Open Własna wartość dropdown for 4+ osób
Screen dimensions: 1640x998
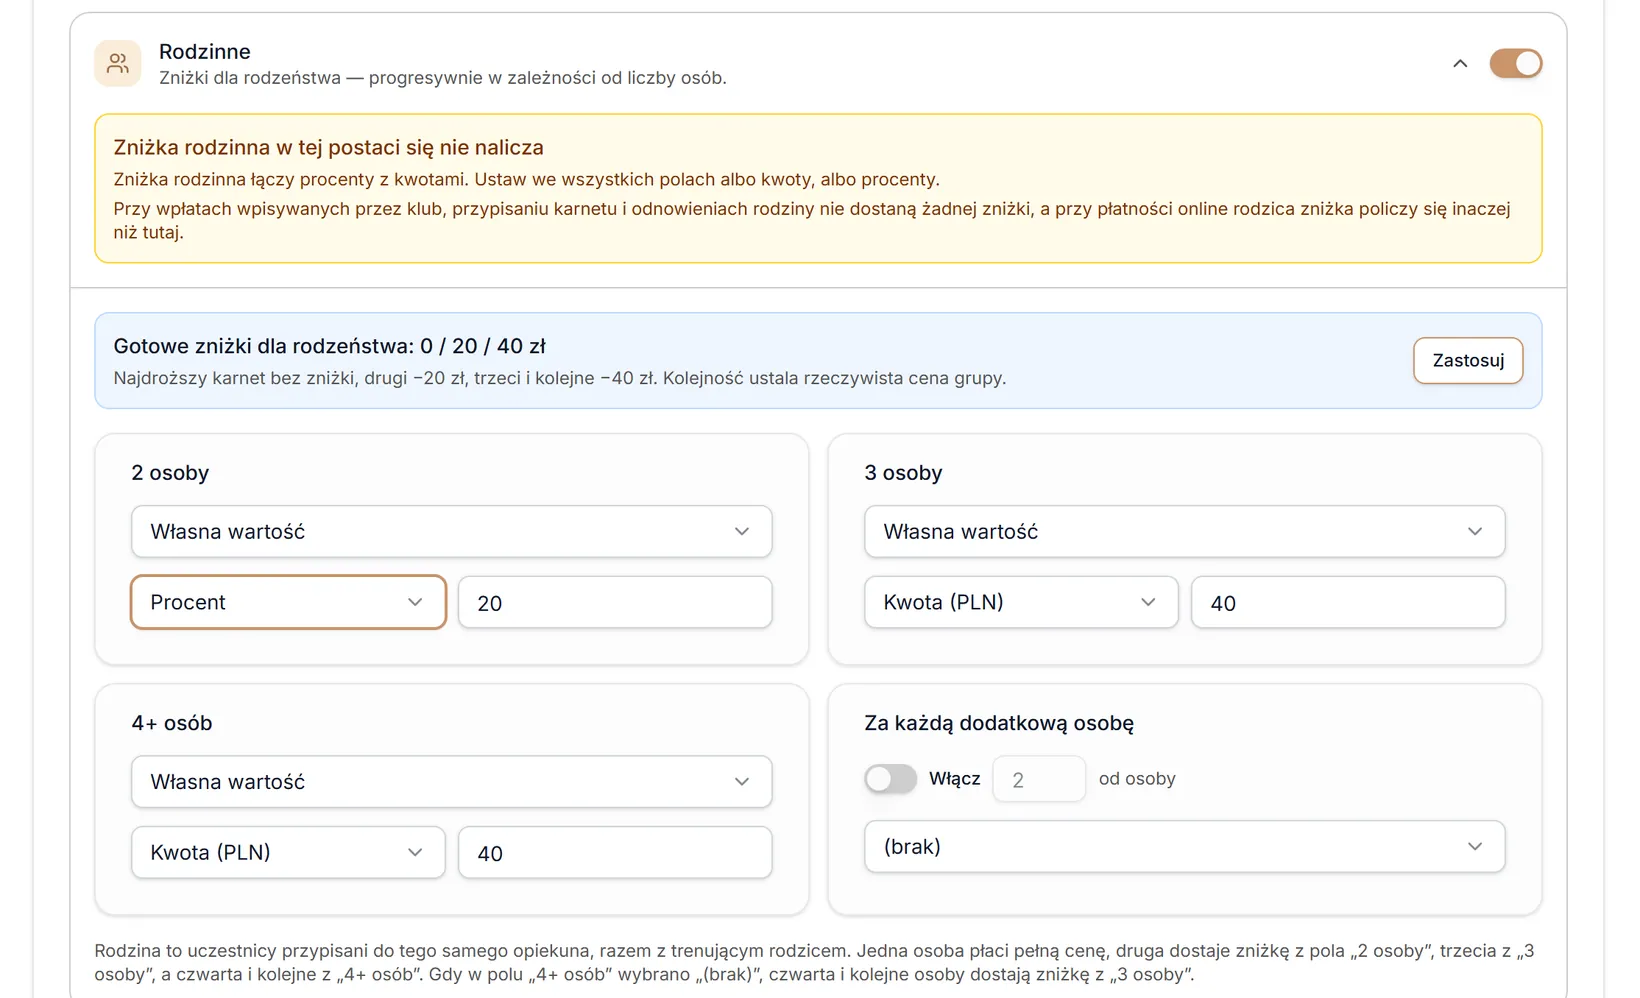451,781
